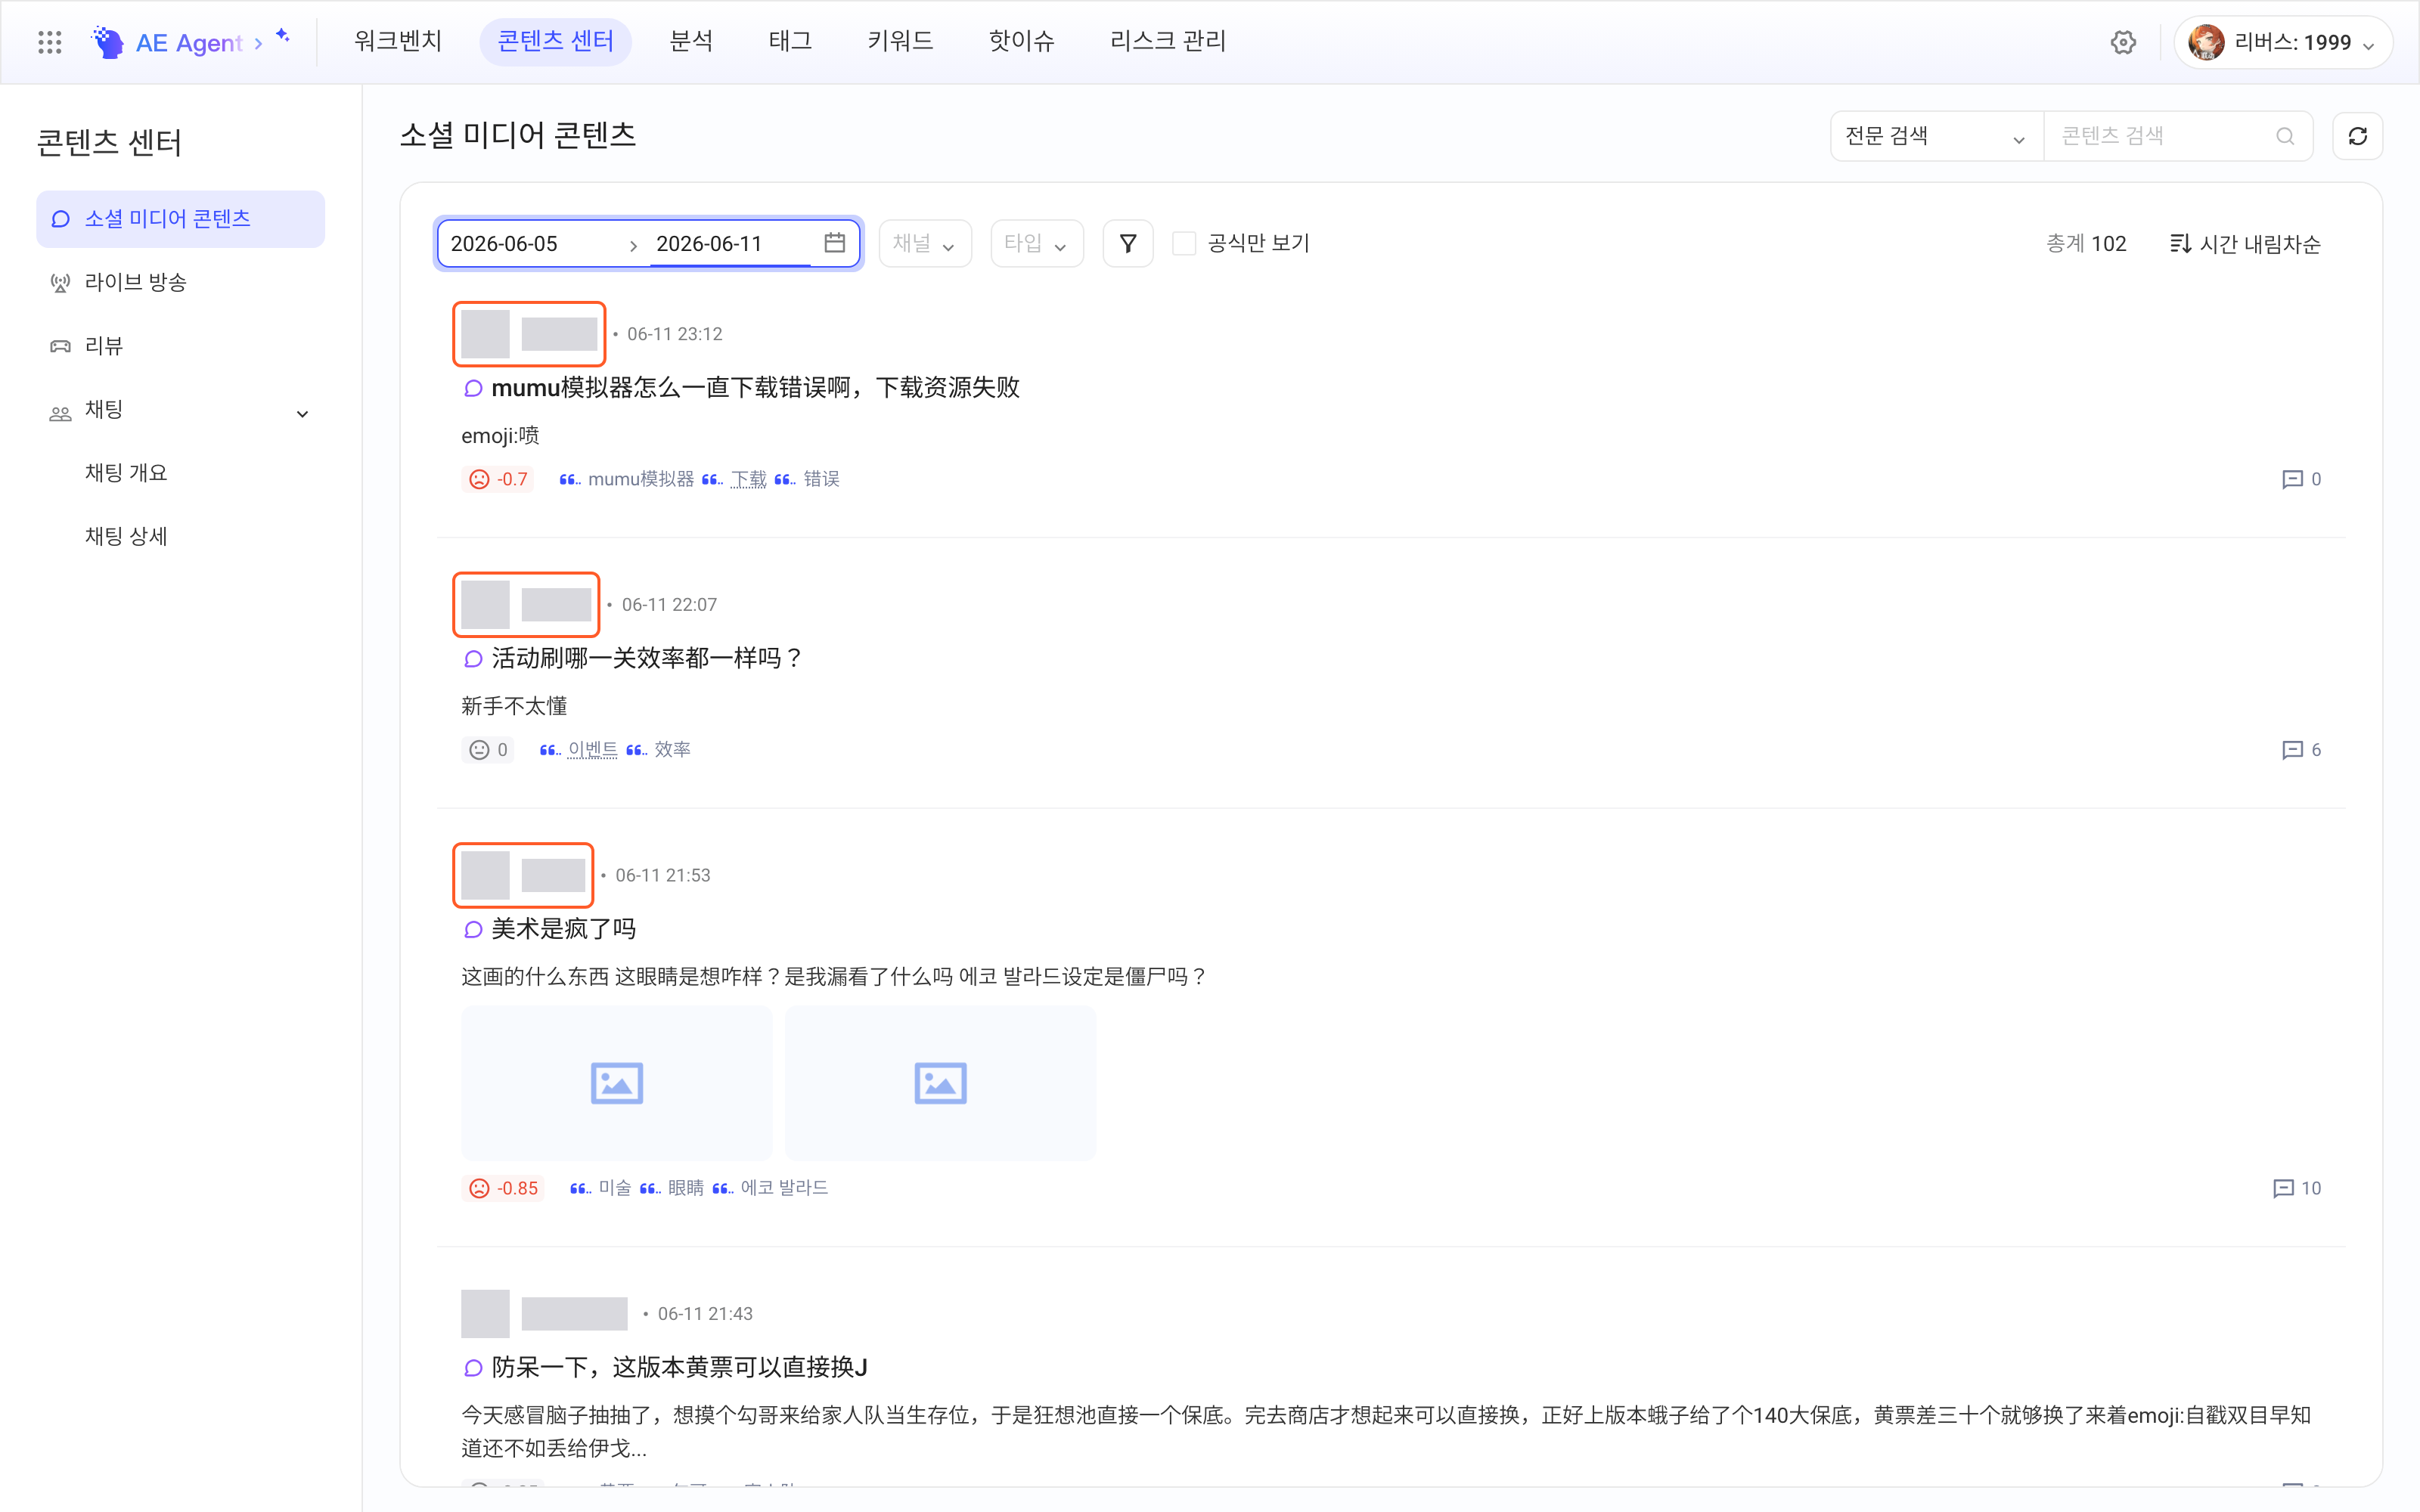This screenshot has height=1512, width=2420.
Task: Switch to the 분석 tab
Action: point(691,41)
